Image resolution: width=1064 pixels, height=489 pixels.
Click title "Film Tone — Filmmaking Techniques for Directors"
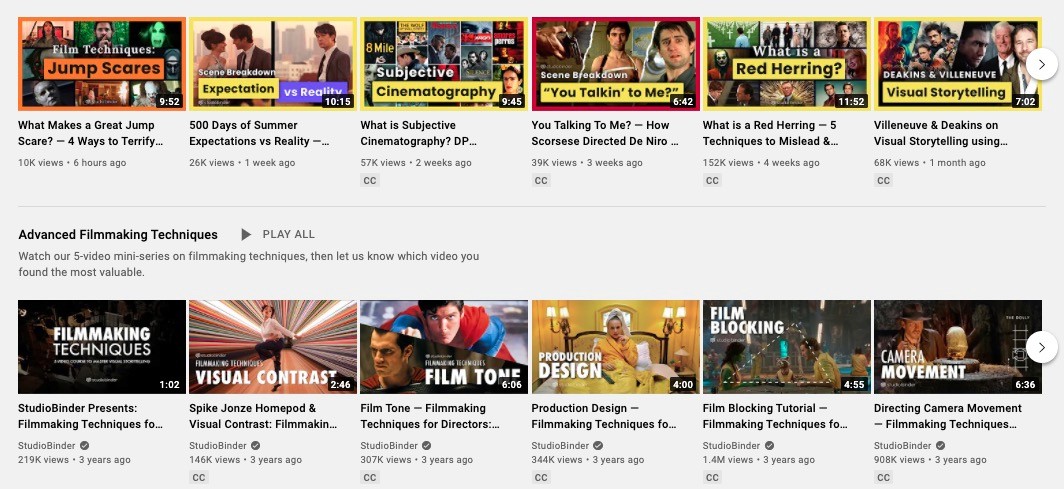[x=430, y=416]
